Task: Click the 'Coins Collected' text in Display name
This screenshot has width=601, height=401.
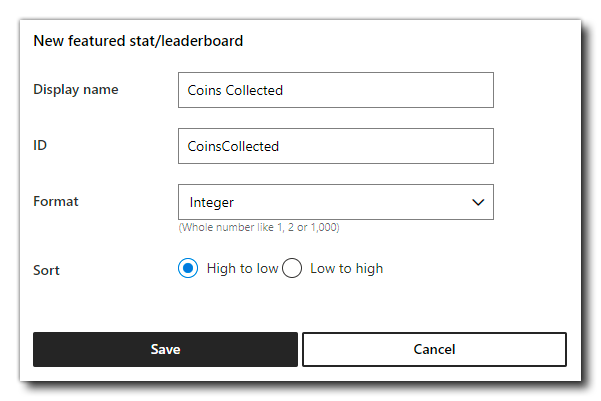Action: [235, 90]
